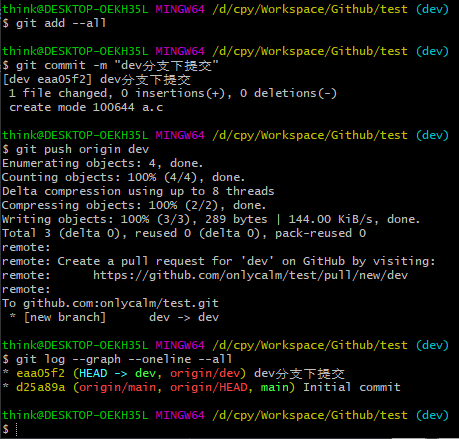Click the 'Total 3 (delta 0), reused 0' line
Viewport: 459px width, 439px height.
coord(184,233)
